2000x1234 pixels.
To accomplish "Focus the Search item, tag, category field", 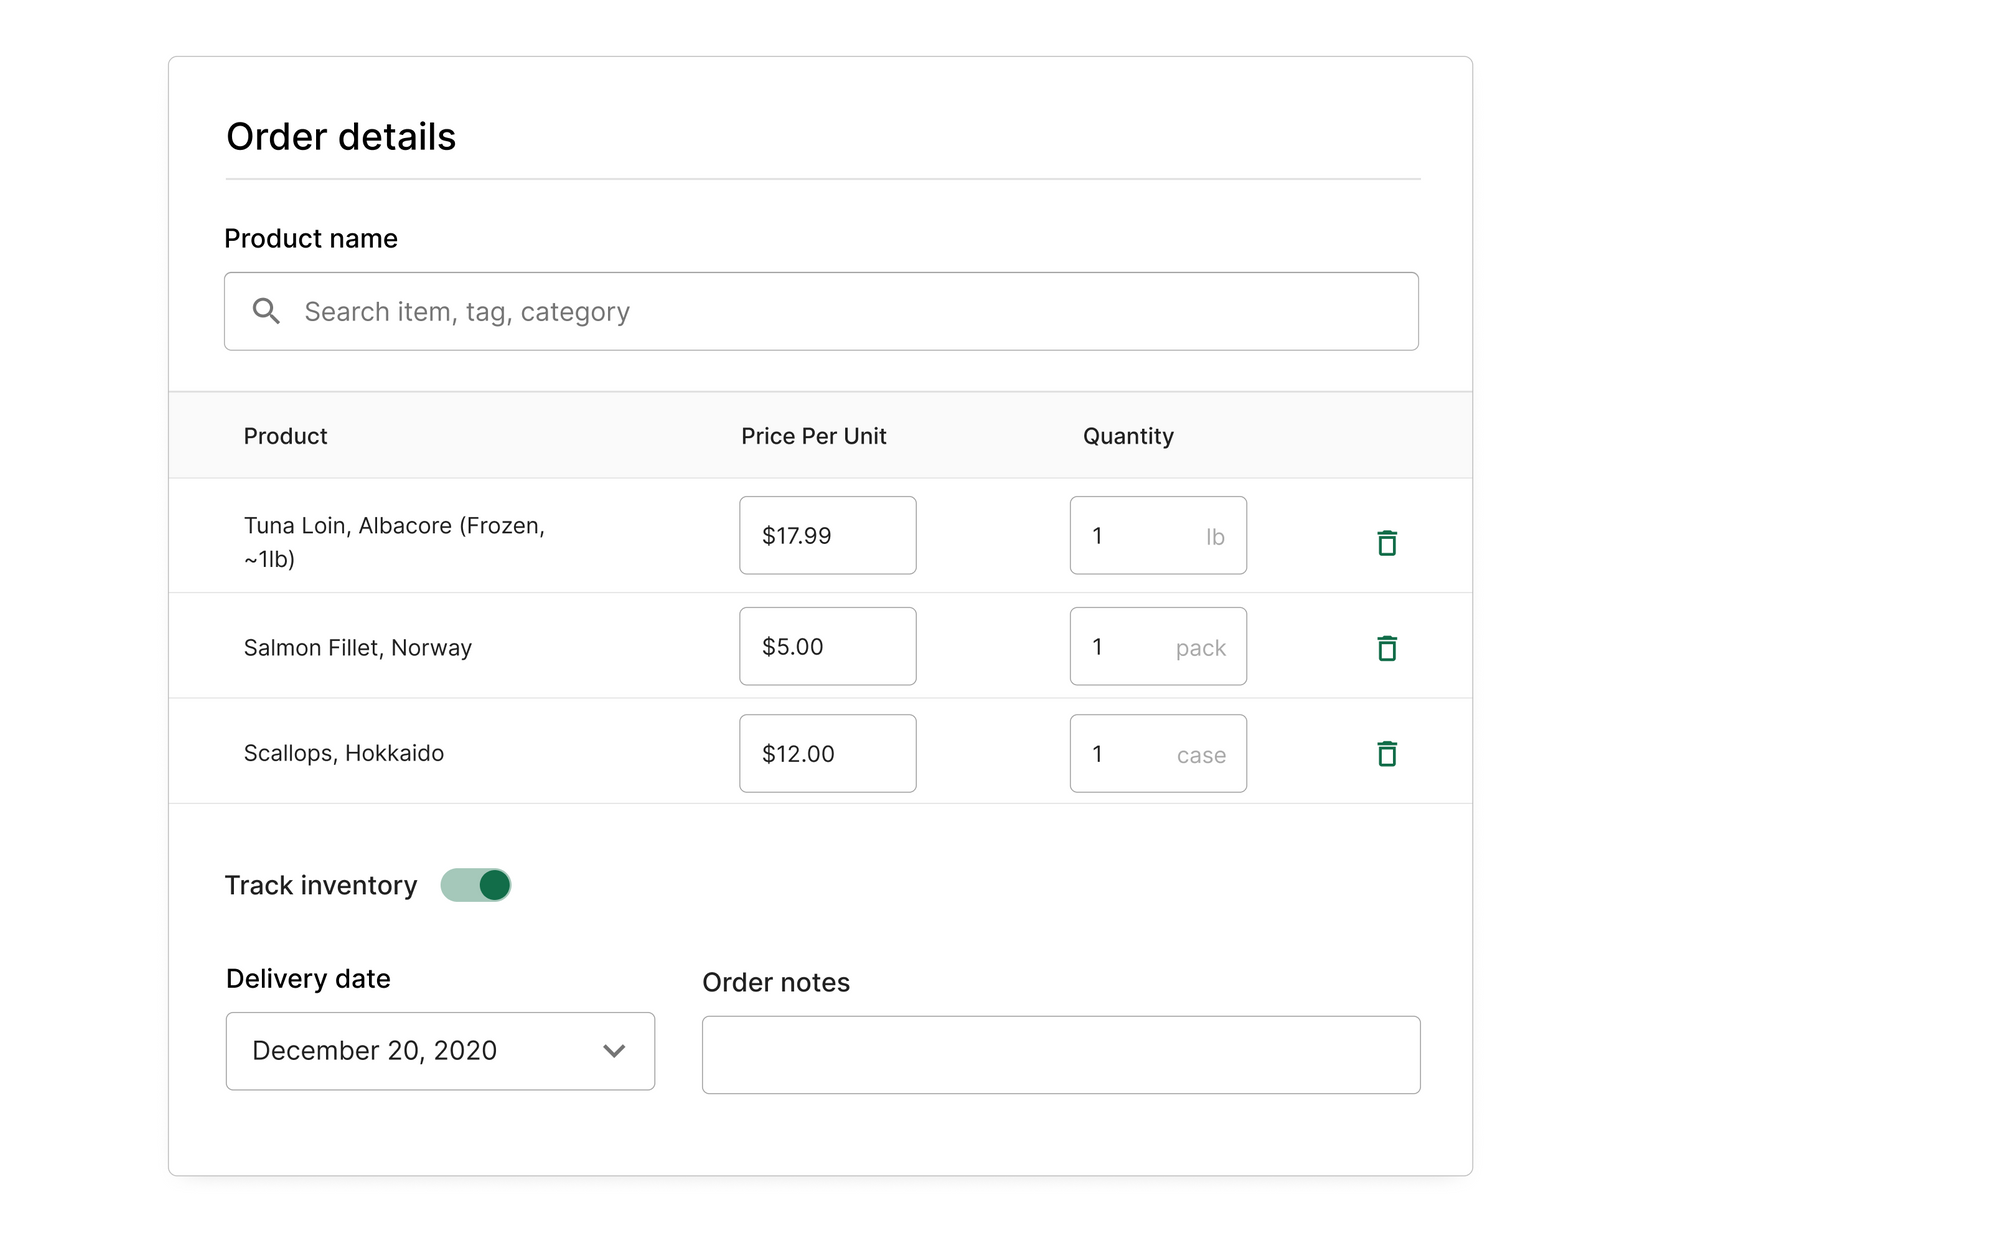I will point(821,311).
